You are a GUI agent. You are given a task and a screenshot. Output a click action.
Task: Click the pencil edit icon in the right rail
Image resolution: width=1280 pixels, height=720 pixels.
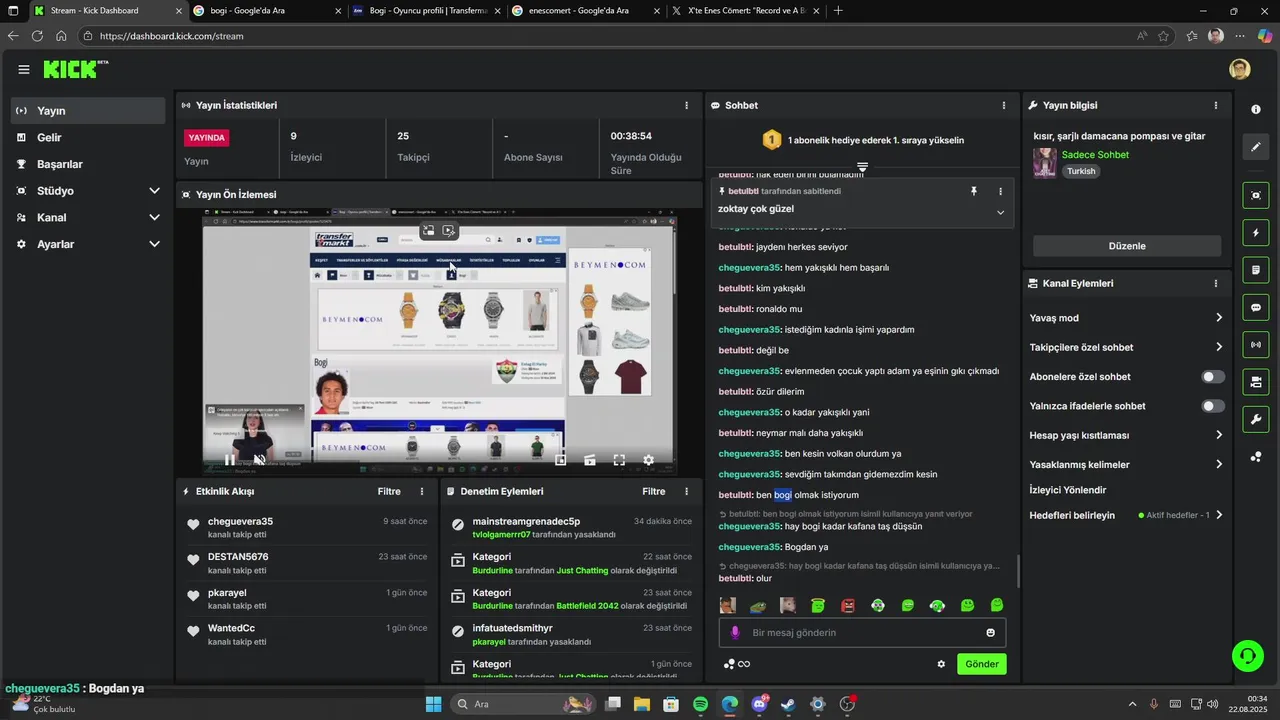click(x=1256, y=147)
